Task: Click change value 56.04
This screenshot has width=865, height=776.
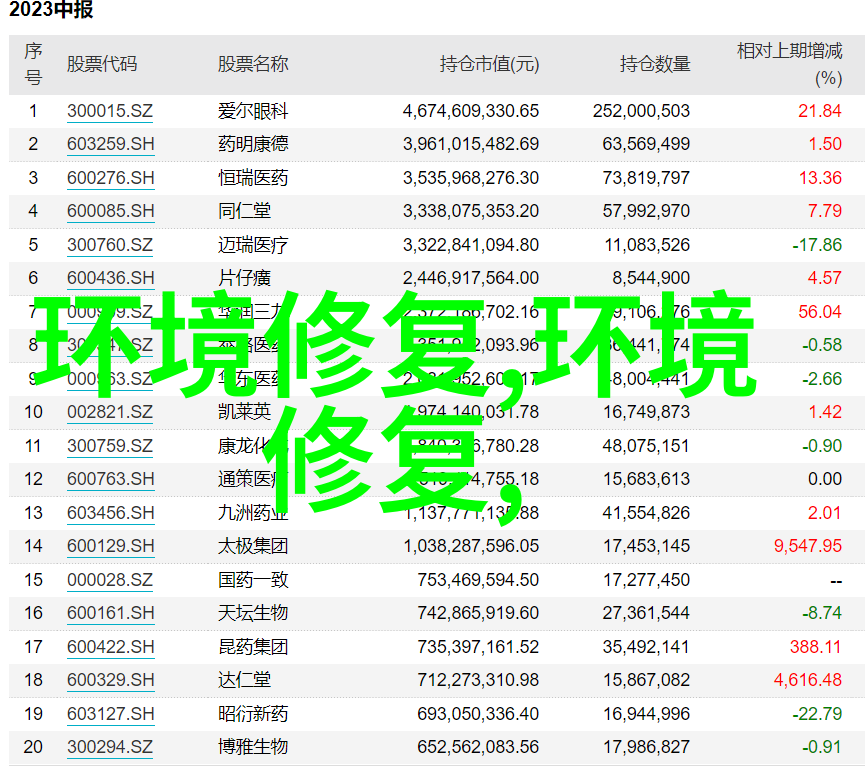Action: [820, 312]
